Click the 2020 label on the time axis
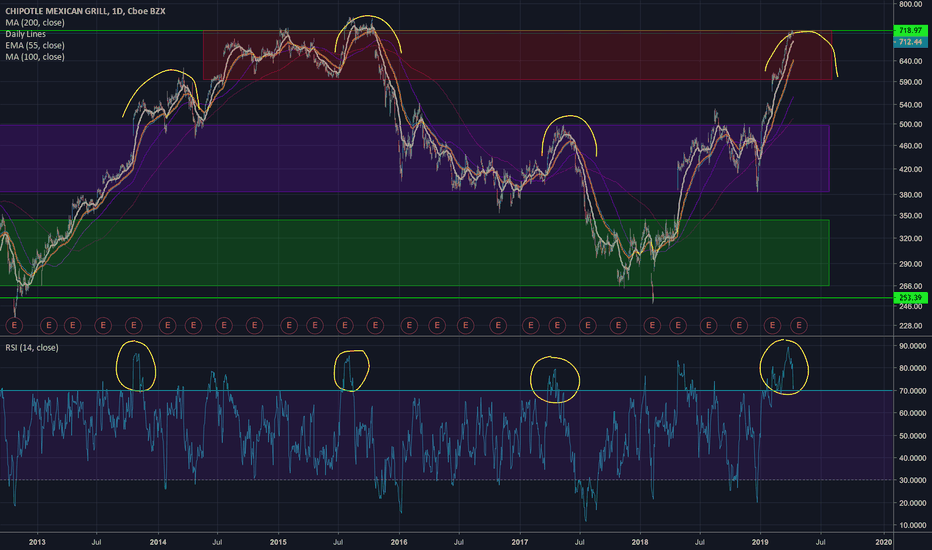The image size is (932, 550). (x=884, y=542)
